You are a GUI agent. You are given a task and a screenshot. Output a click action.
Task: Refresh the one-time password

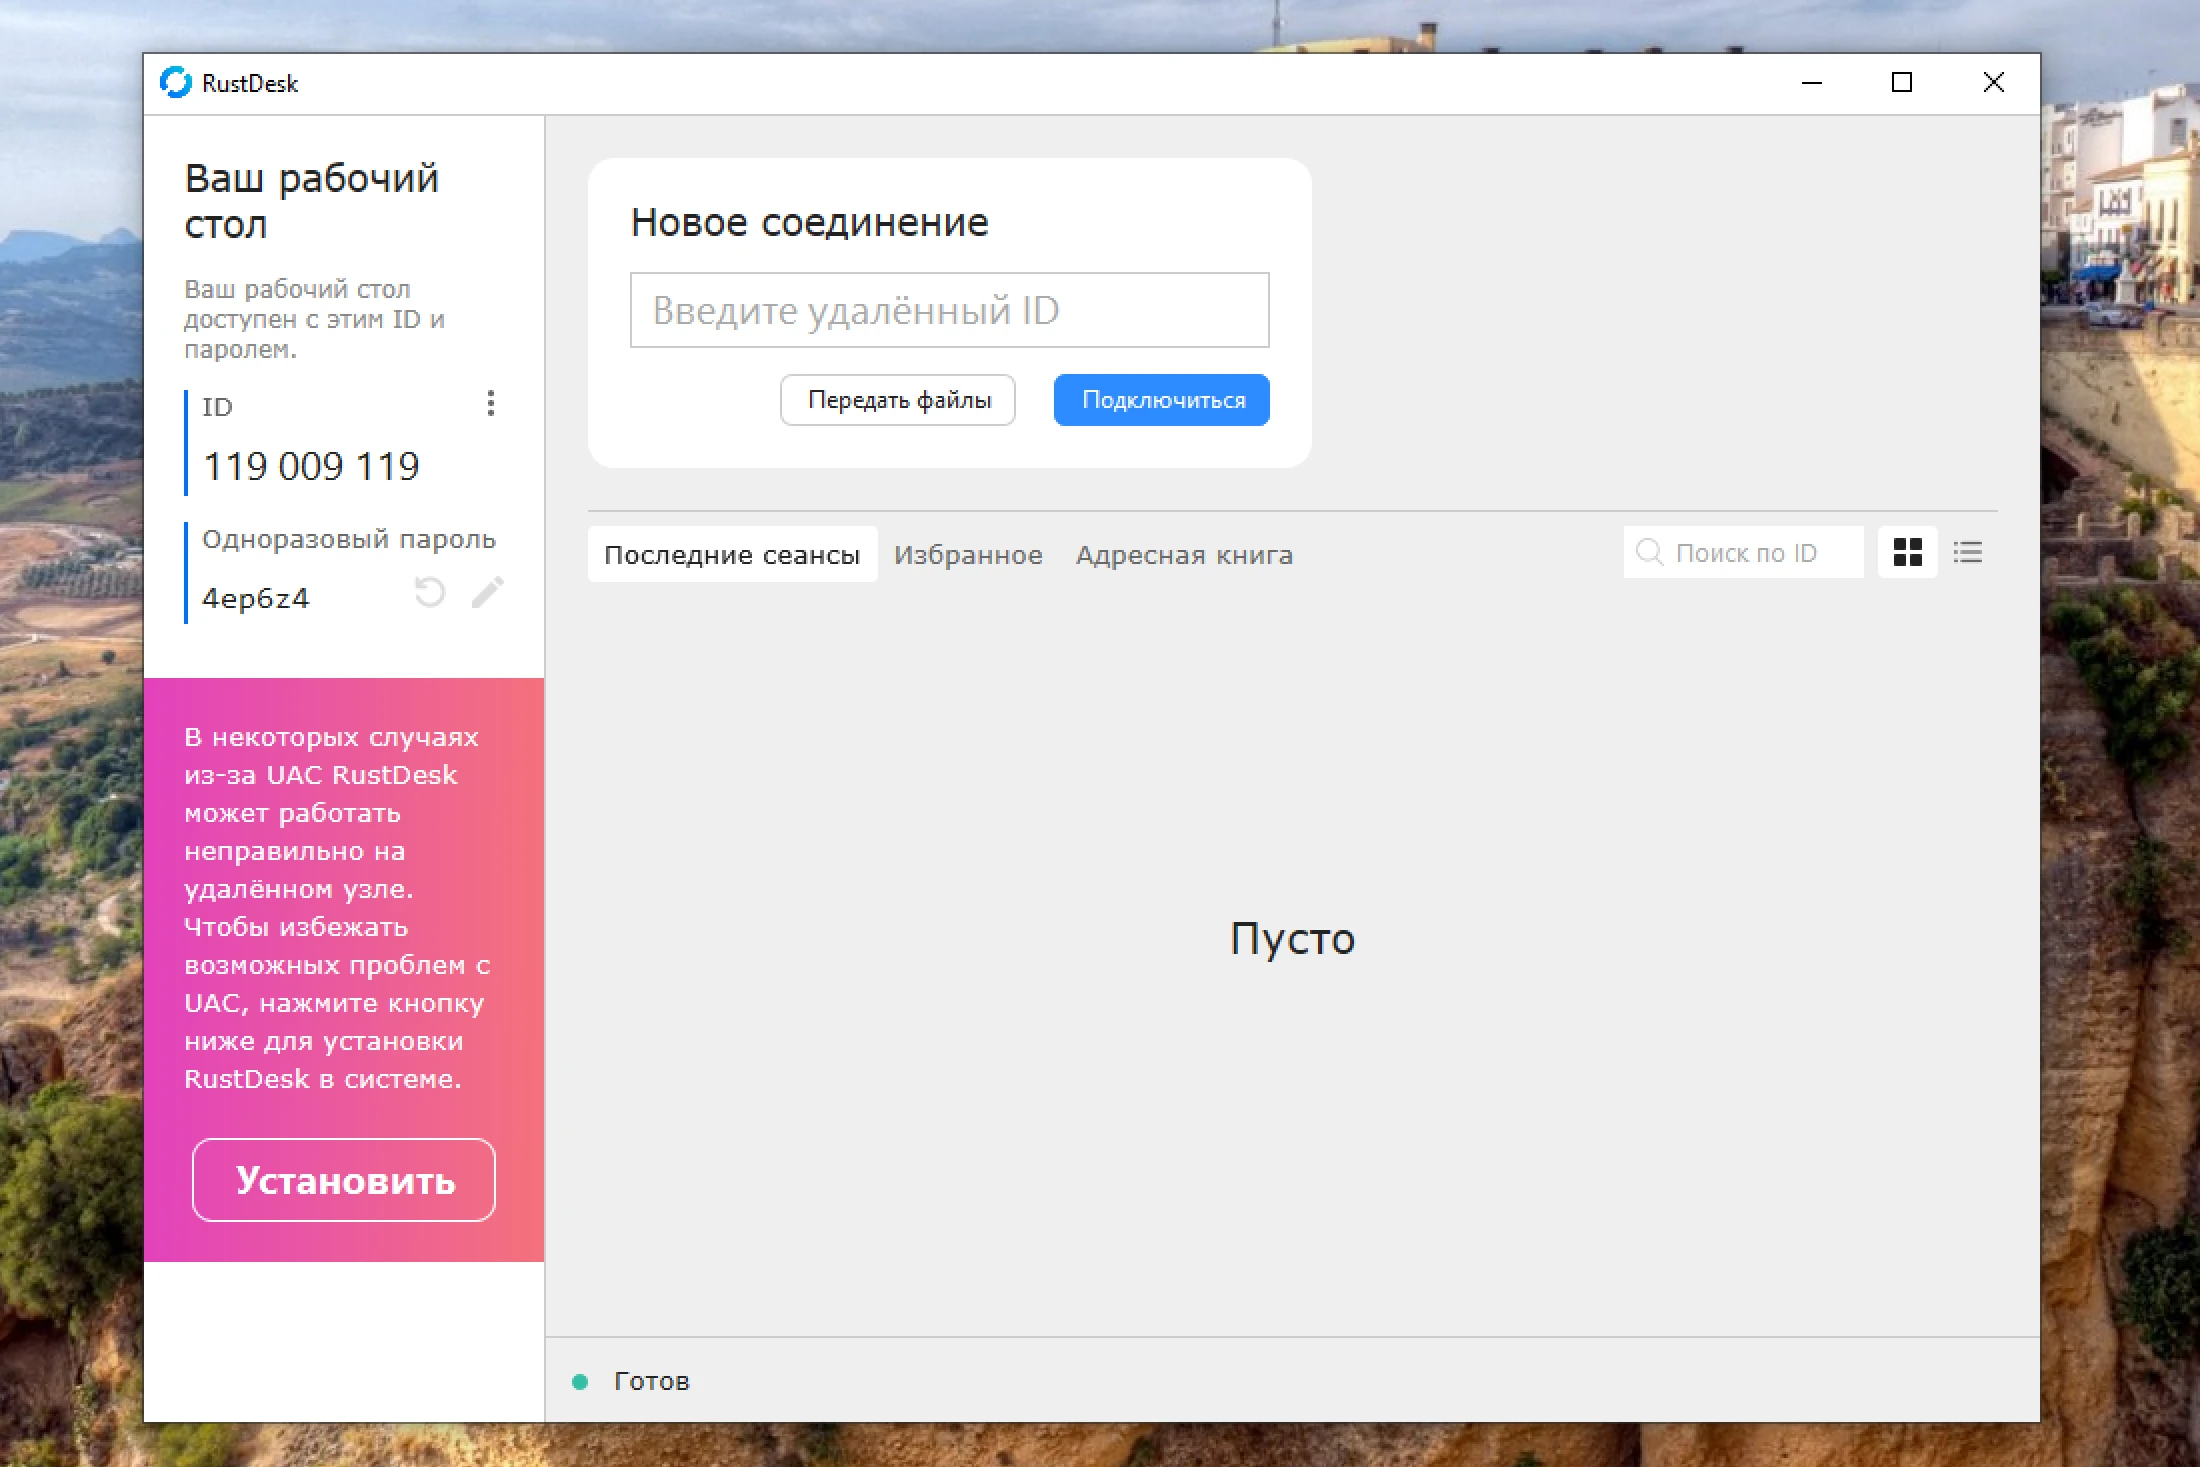pyautogui.click(x=430, y=592)
